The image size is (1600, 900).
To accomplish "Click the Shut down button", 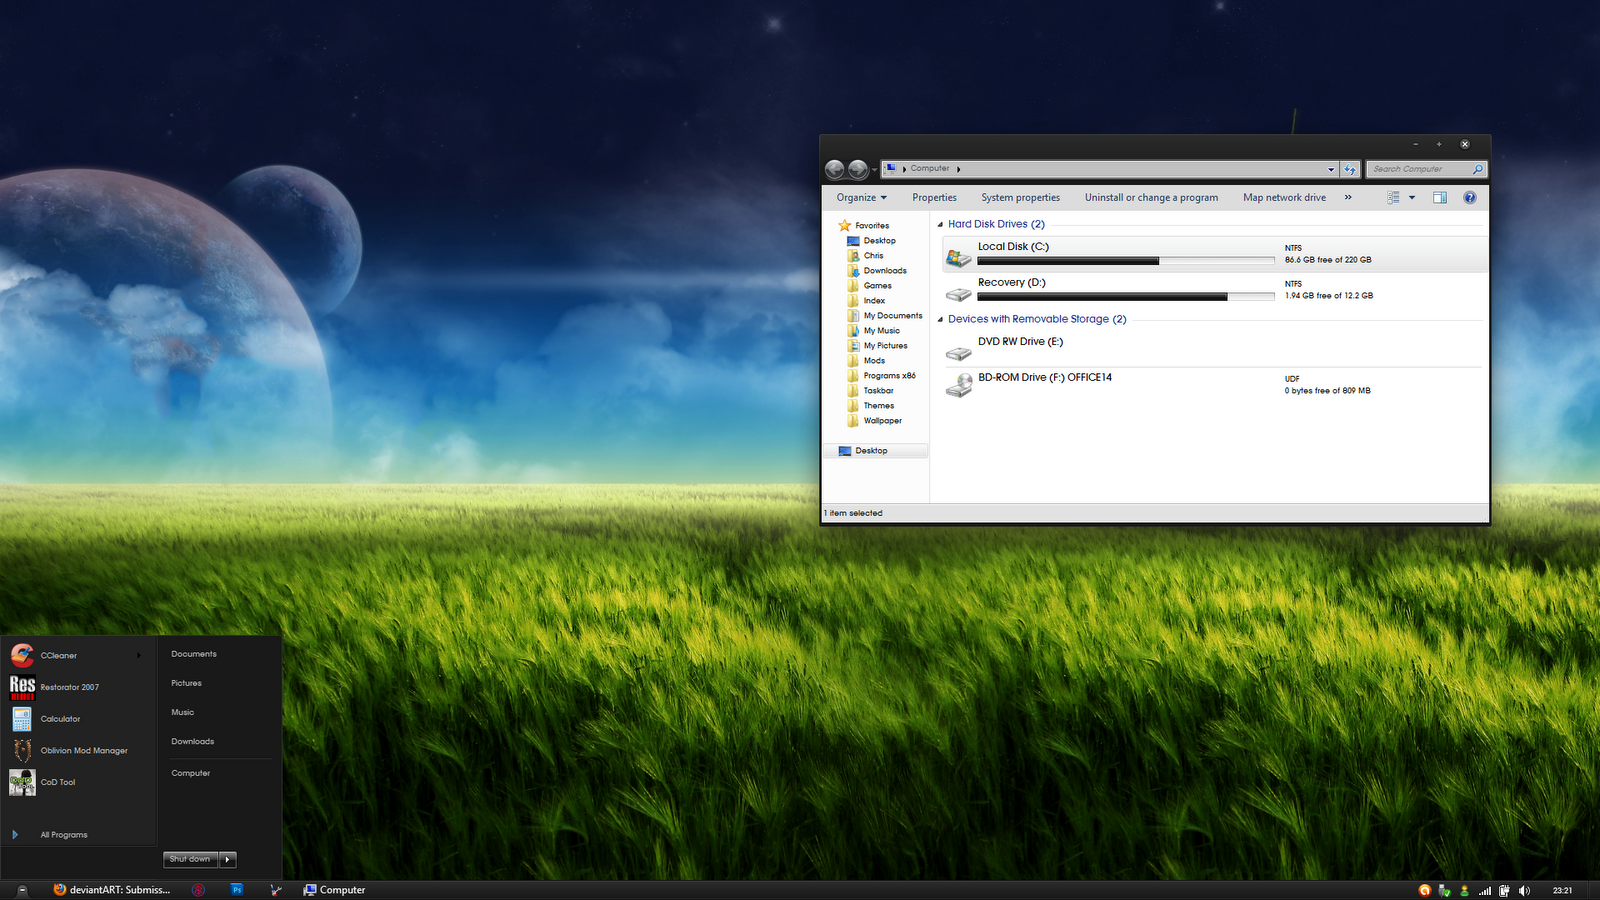I will 189,859.
